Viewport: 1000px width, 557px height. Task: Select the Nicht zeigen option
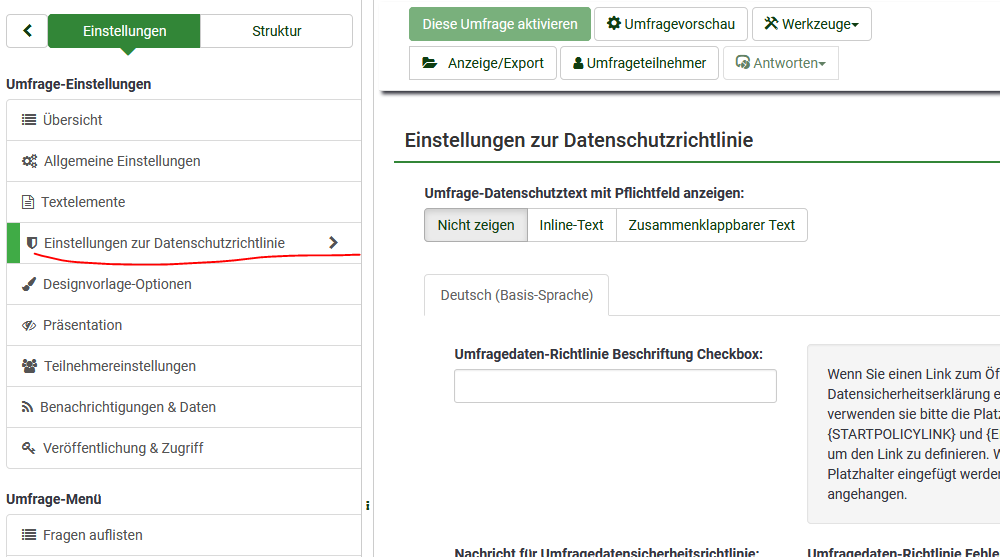click(476, 225)
